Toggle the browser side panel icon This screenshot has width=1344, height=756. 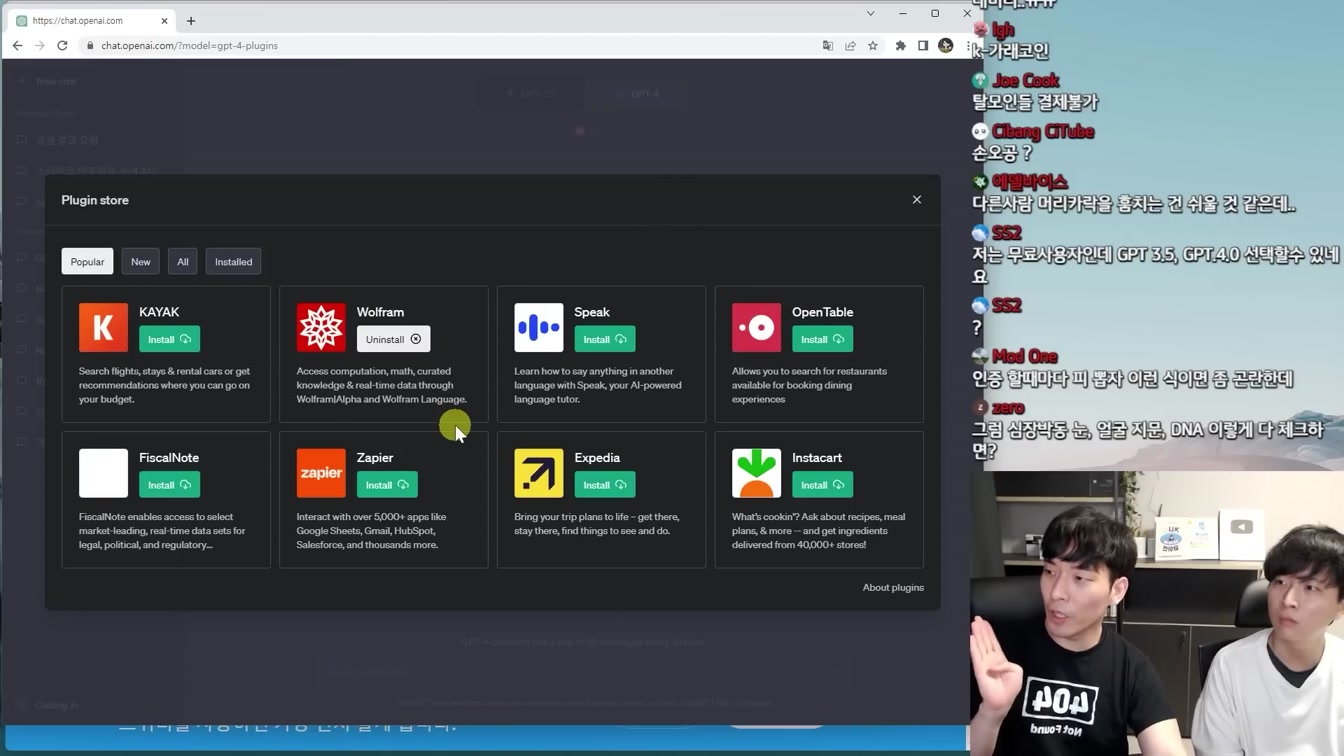tap(923, 45)
